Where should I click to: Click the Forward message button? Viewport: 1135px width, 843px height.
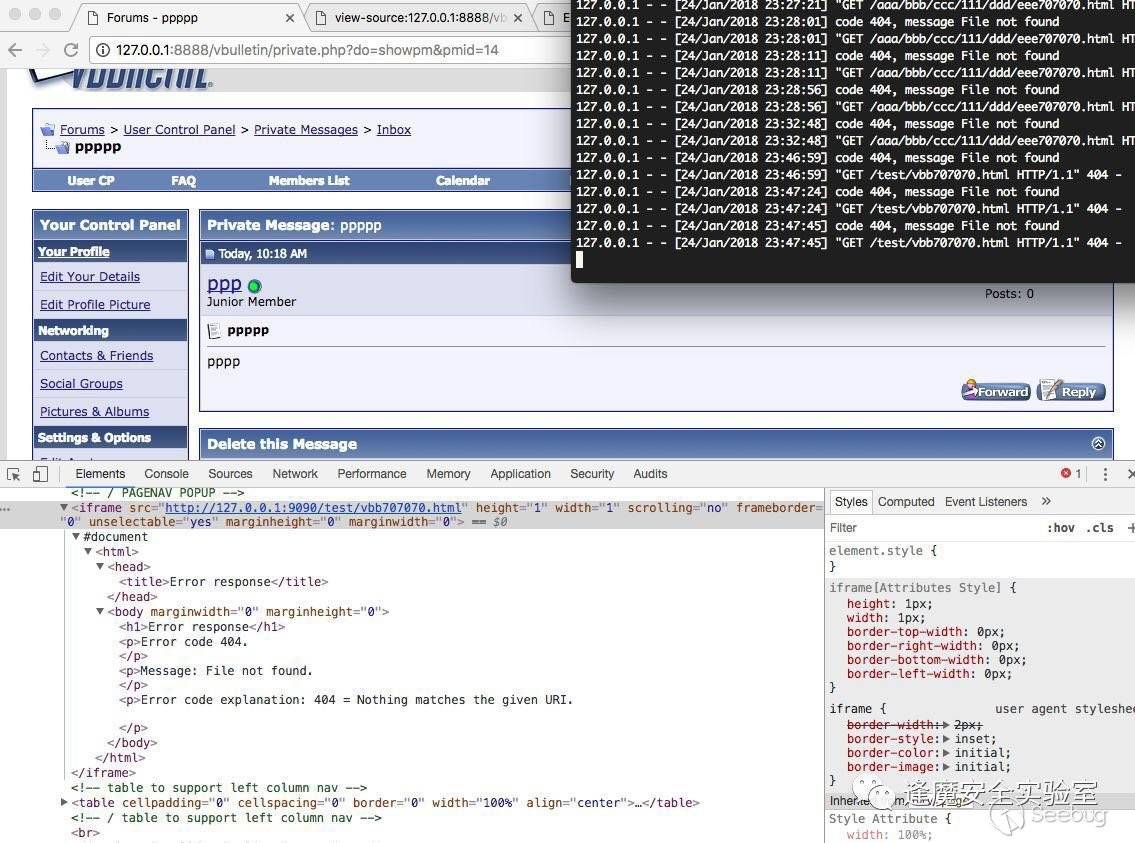tap(996, 391)
